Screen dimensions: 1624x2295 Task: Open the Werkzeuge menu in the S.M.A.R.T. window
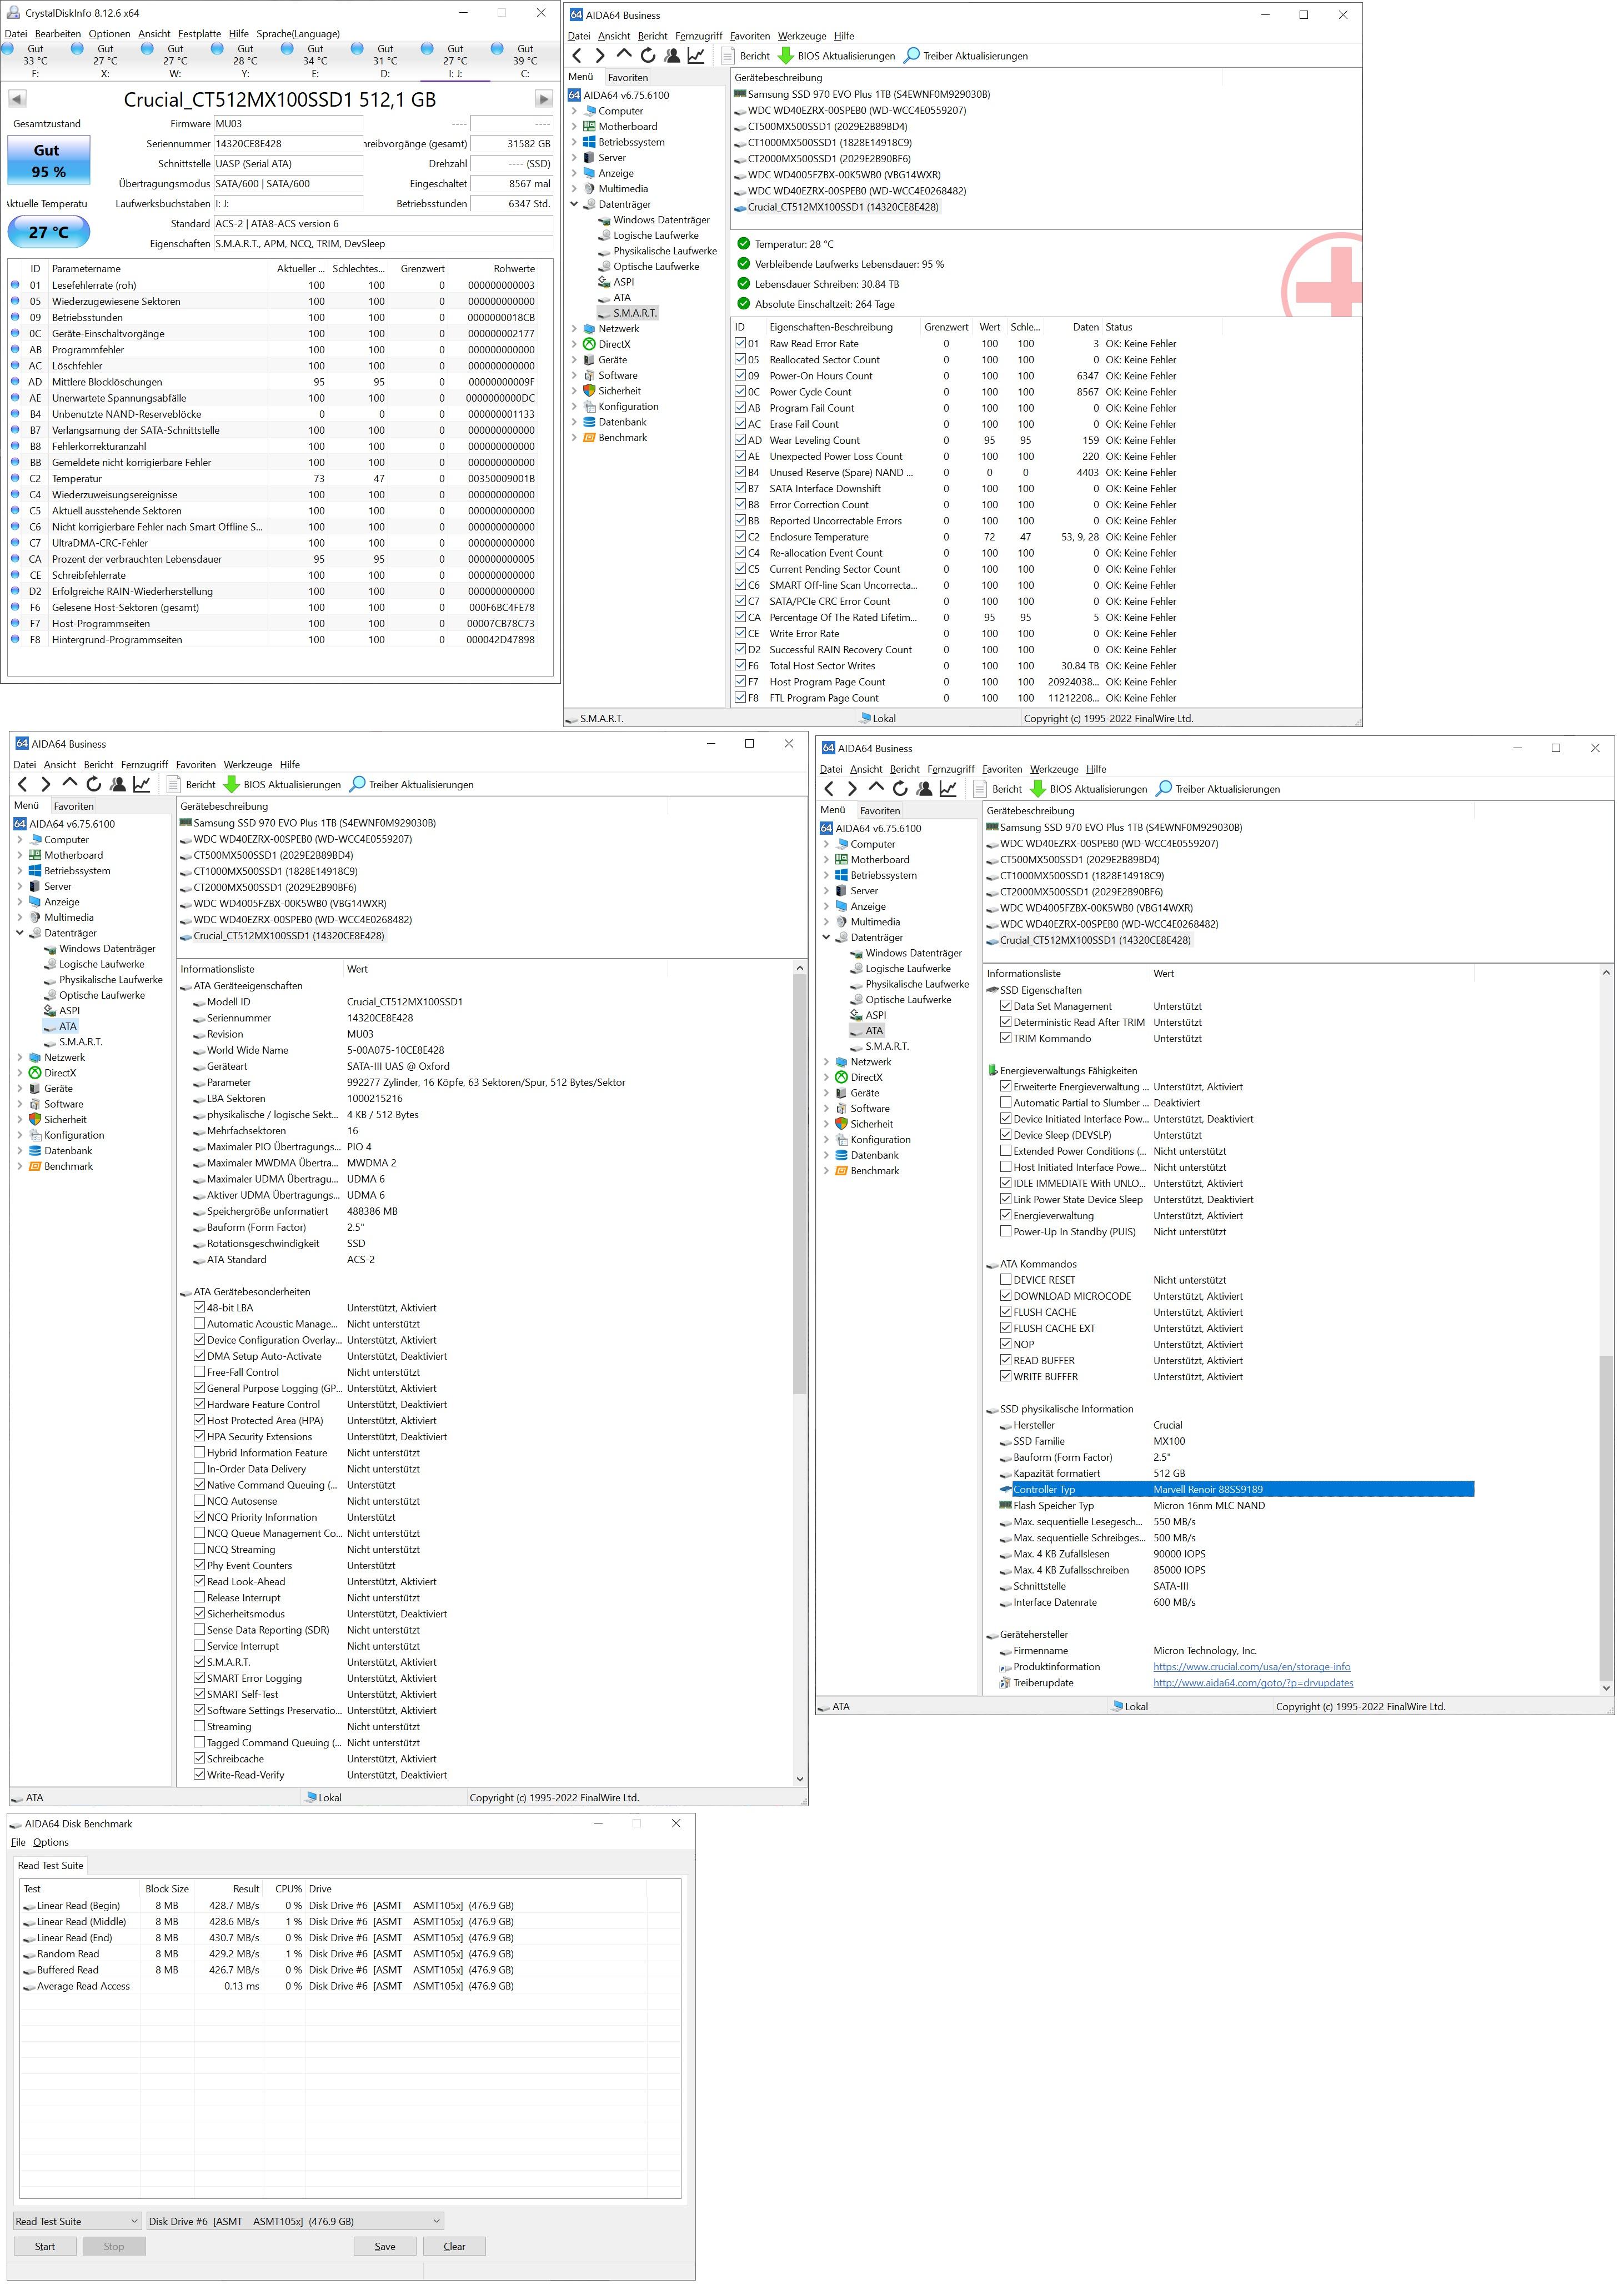[802, 36]
